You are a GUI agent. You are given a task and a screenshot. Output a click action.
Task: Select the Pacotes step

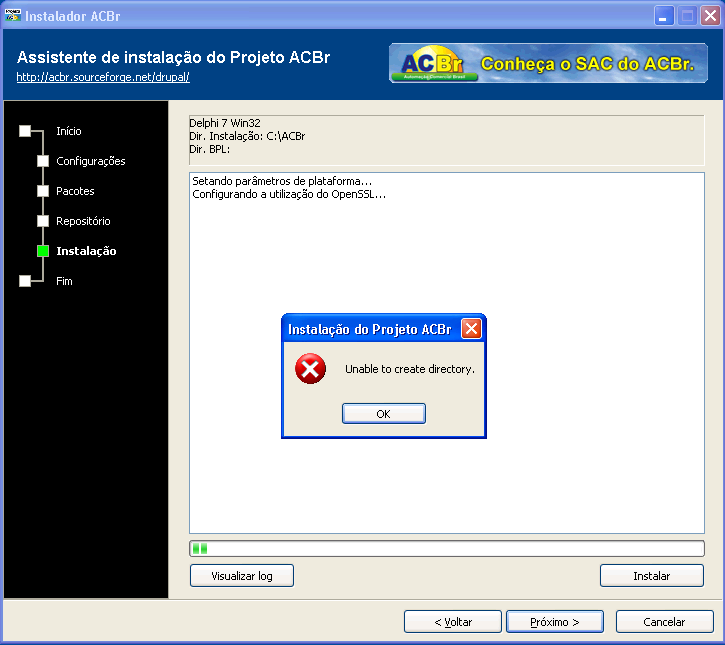75,191
